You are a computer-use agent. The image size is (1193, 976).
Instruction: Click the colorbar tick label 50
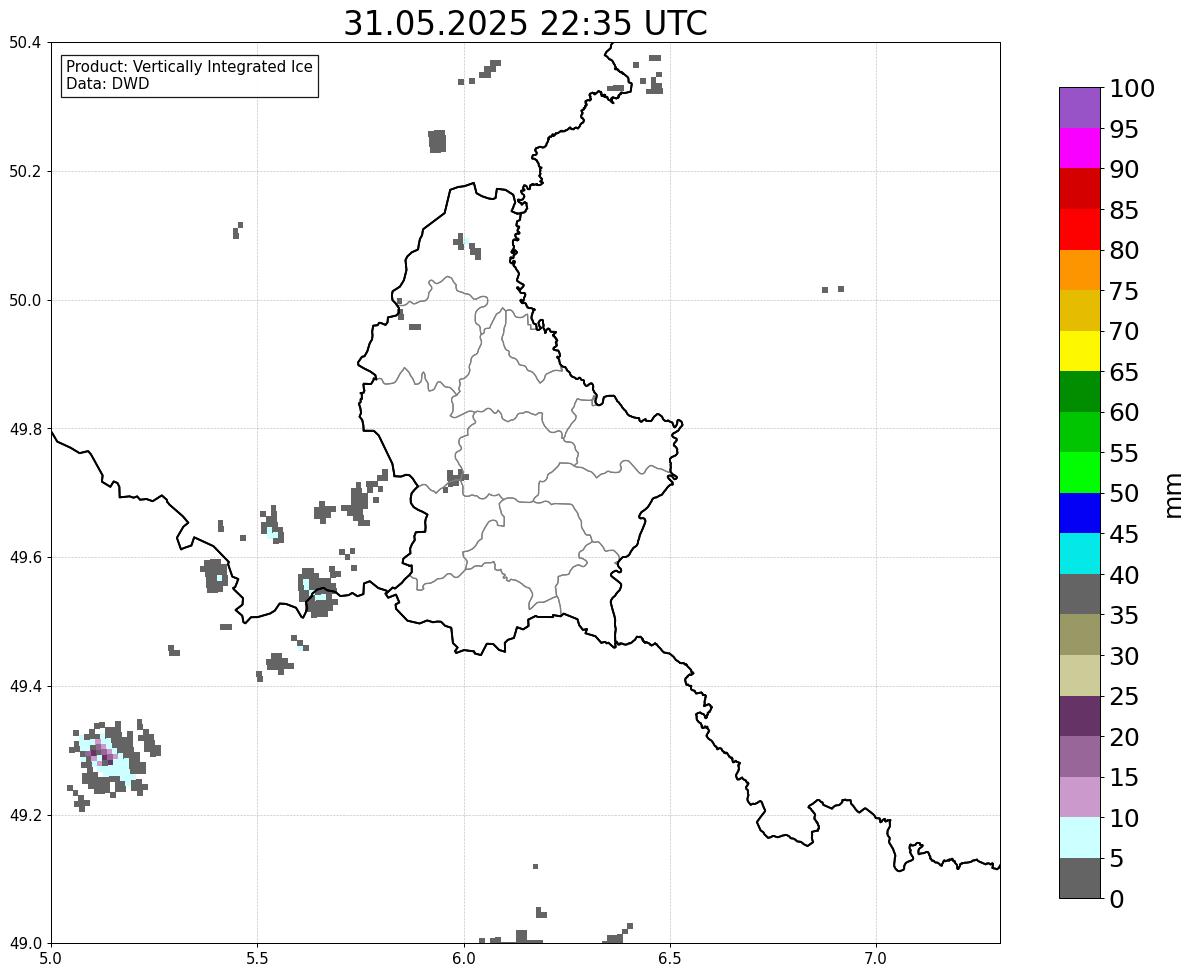point(1124,494)
